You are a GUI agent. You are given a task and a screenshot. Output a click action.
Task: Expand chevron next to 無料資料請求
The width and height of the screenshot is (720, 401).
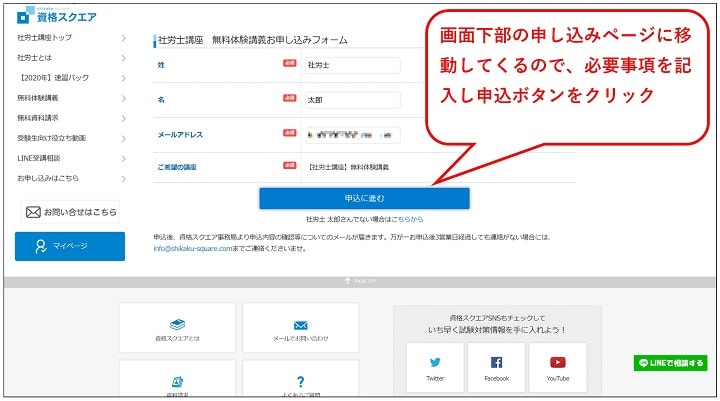click(124, 119)
